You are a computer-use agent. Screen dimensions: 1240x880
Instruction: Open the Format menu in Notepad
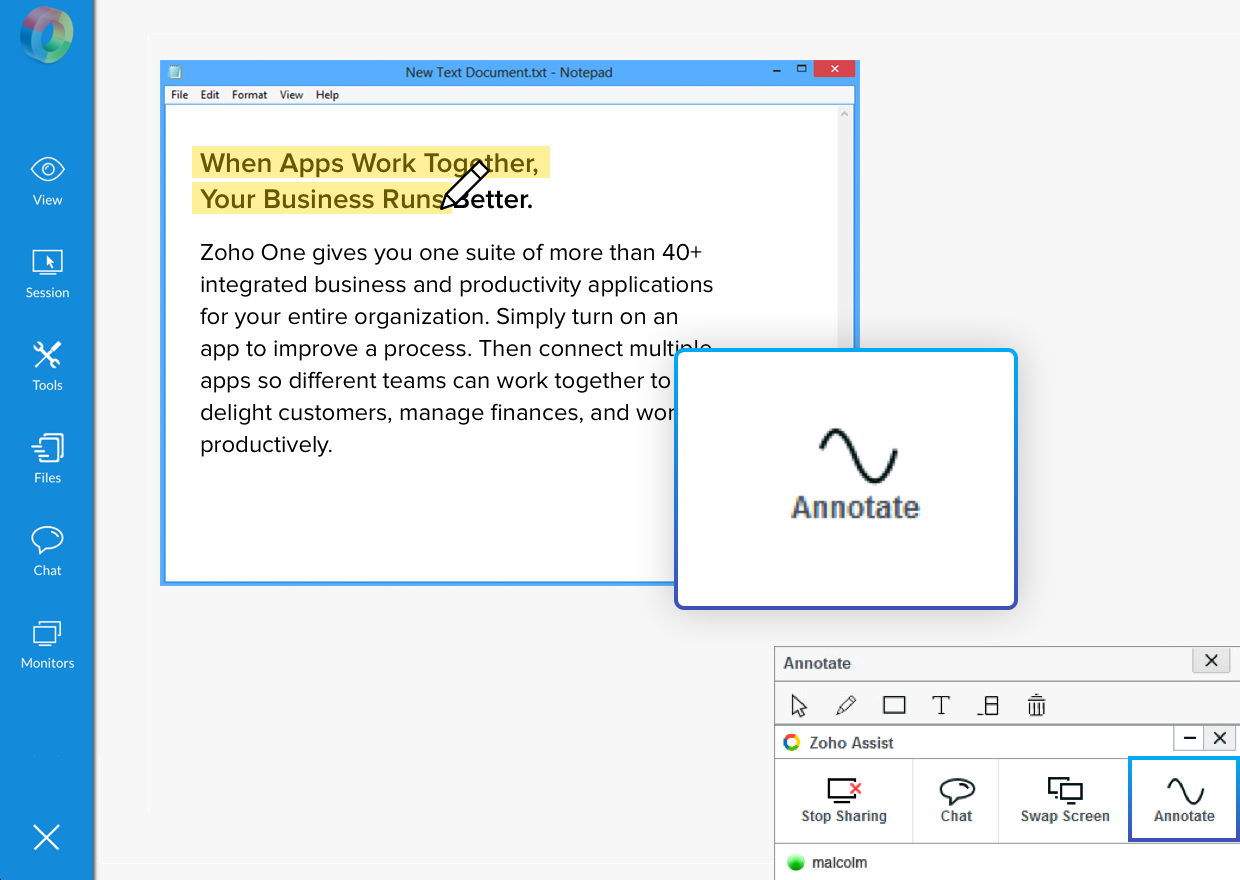pyautogui.click(x=249, y=95)
